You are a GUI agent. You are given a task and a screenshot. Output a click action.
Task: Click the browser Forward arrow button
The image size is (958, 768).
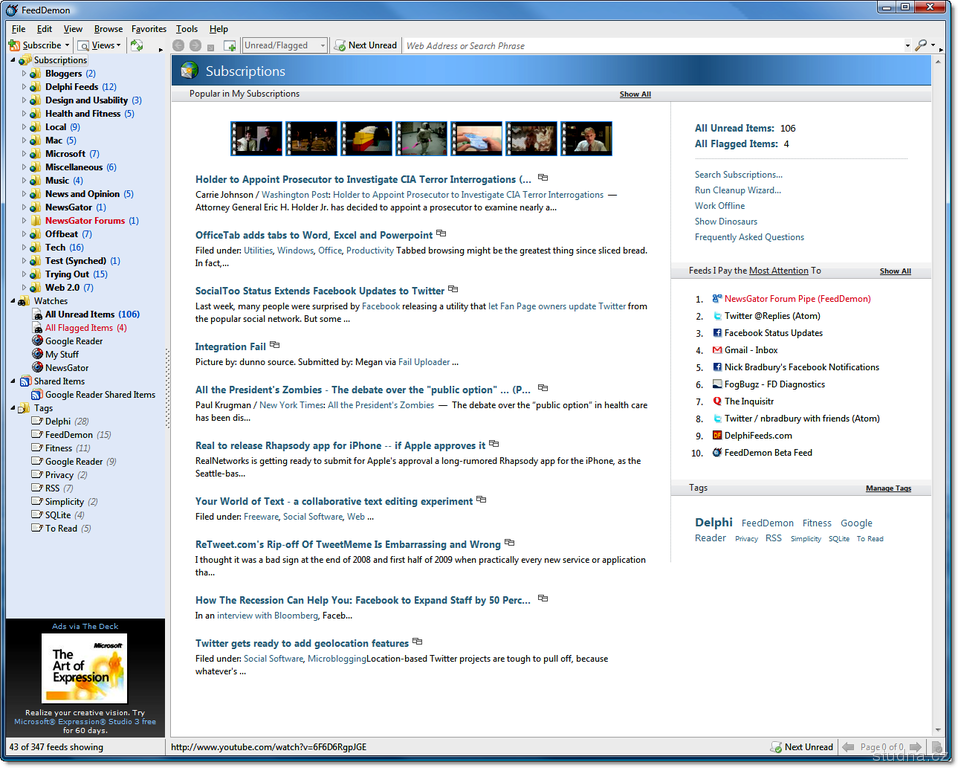pyautogui.click(x=195, y=45)
